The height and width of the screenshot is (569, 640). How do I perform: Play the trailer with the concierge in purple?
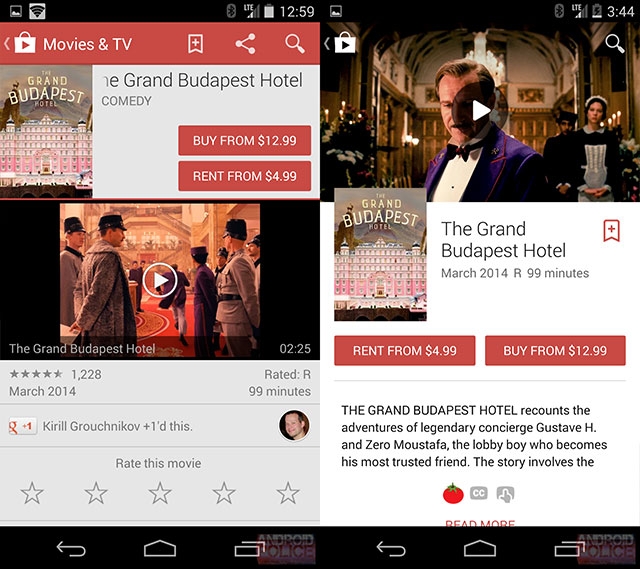(481, 111)
